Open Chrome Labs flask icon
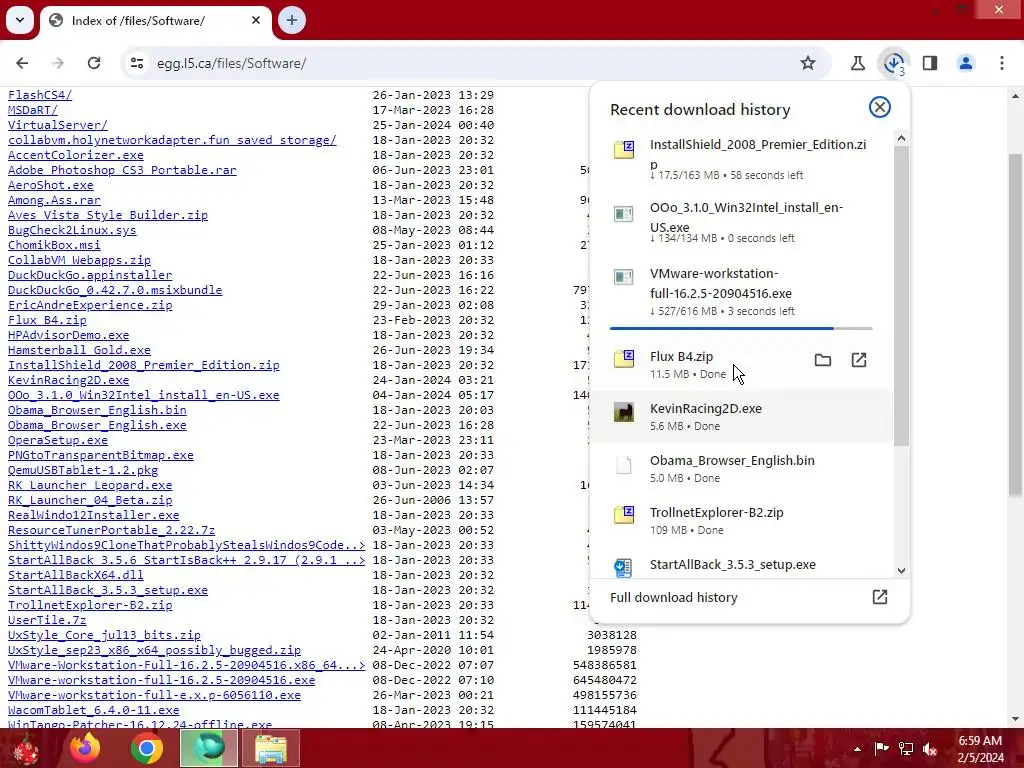The width and height of the screenshot is (1024, 768). pos(857,63)
